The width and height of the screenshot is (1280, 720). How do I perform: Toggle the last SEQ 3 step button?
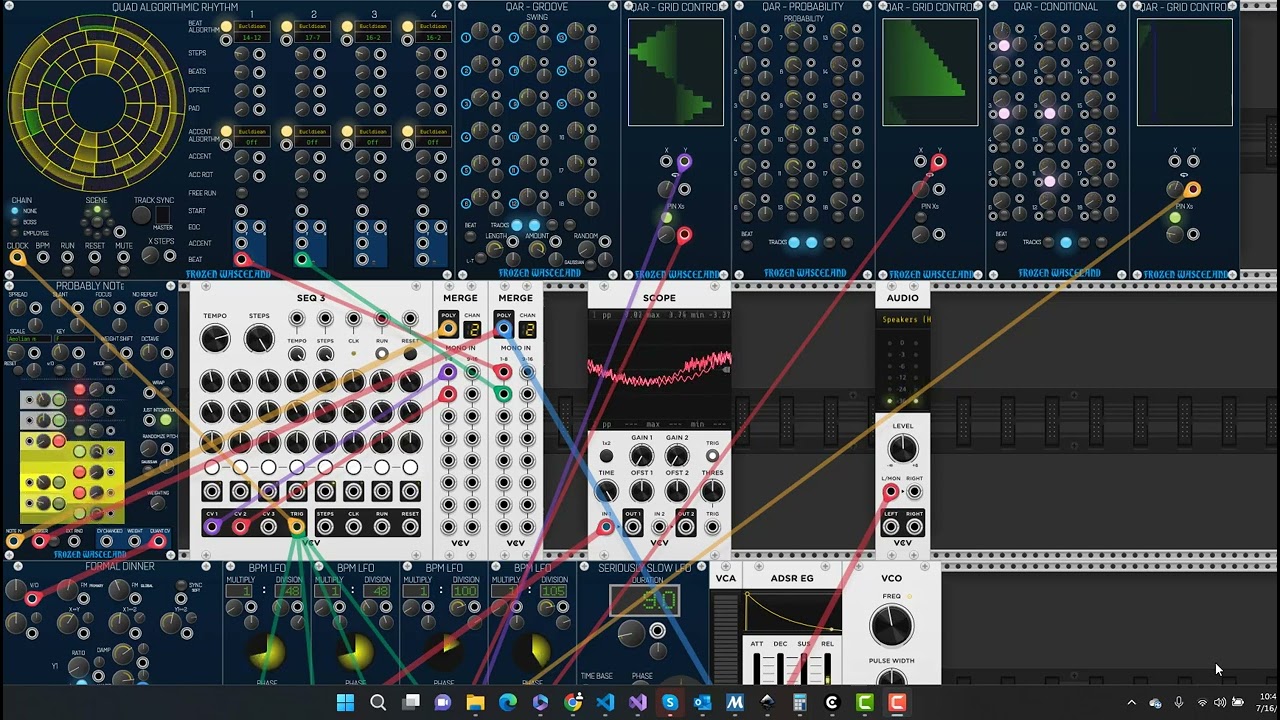click(x=410, y=468)
